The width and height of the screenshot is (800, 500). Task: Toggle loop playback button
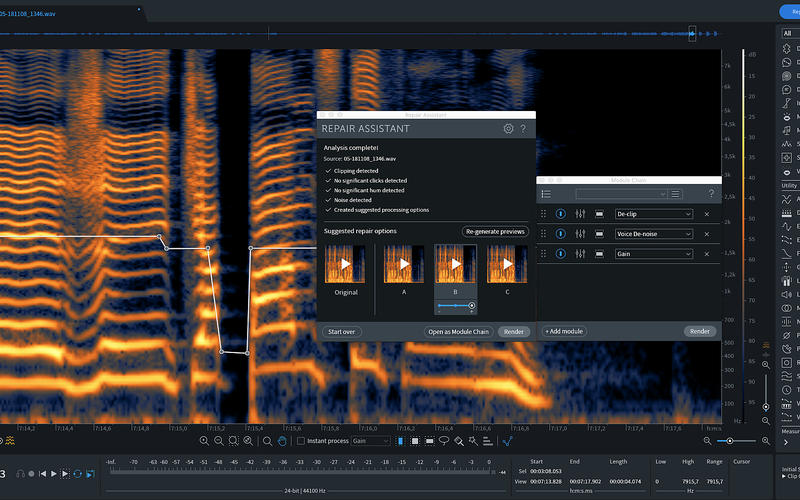(78, 473)
